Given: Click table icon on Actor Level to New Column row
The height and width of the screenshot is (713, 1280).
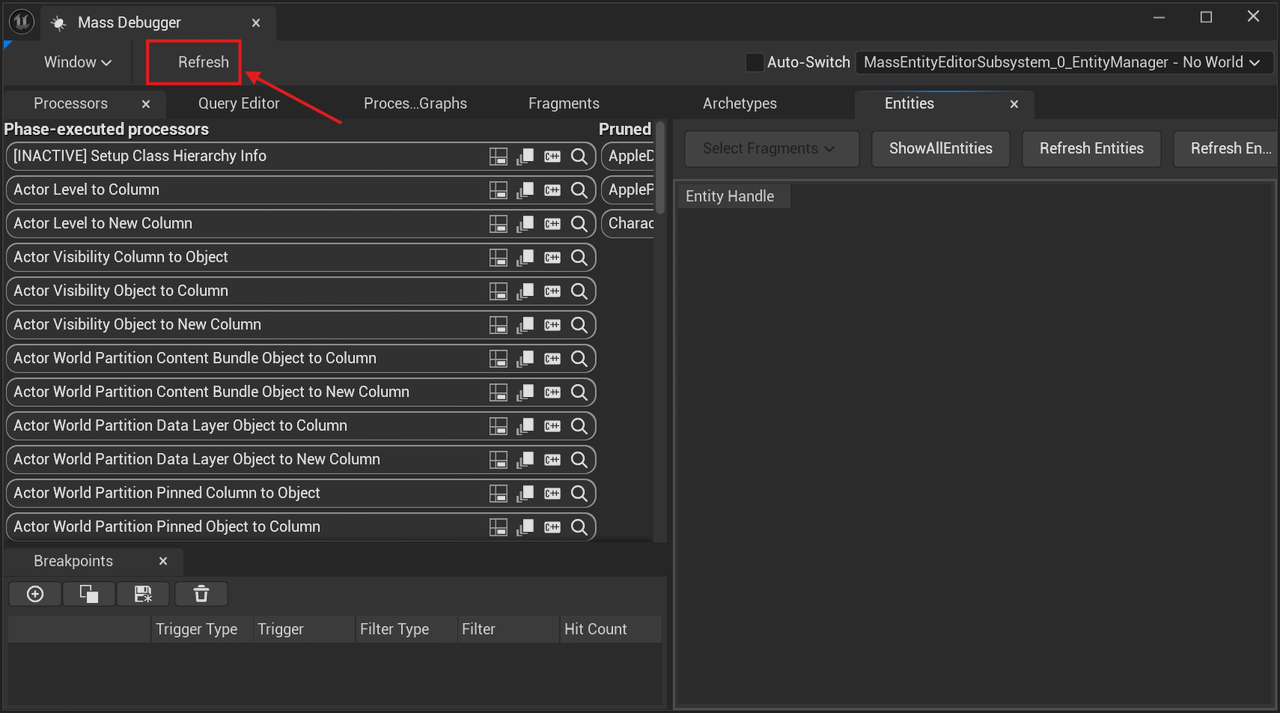Looking at the screenshot, I should point(498,224).
